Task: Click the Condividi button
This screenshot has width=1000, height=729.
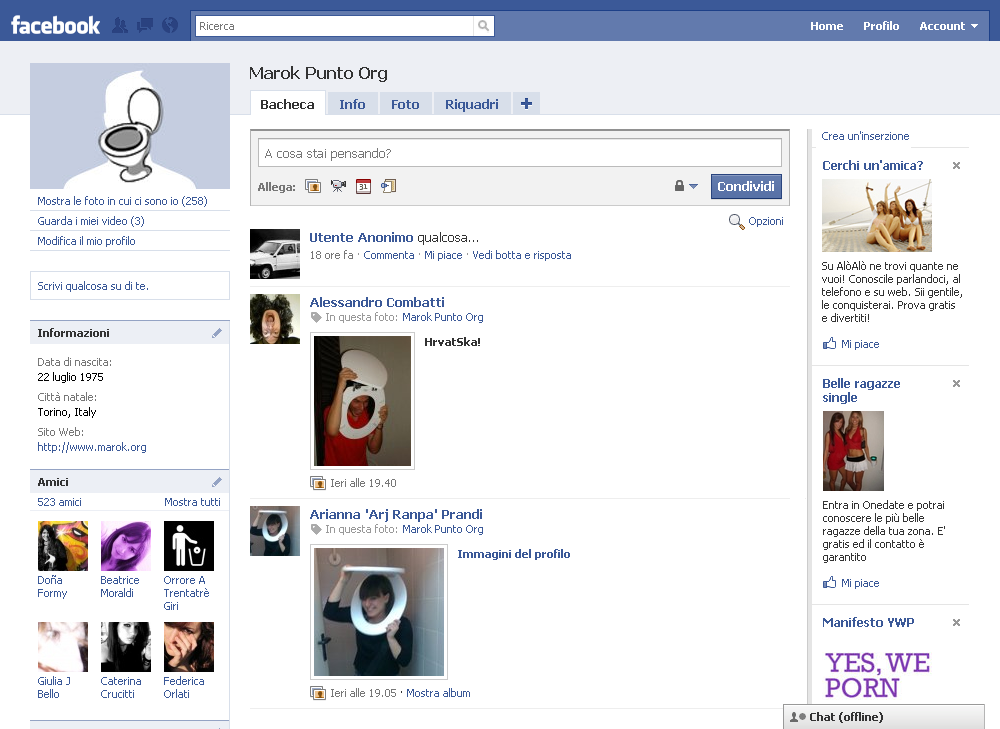Action: (x=746, y=186)
